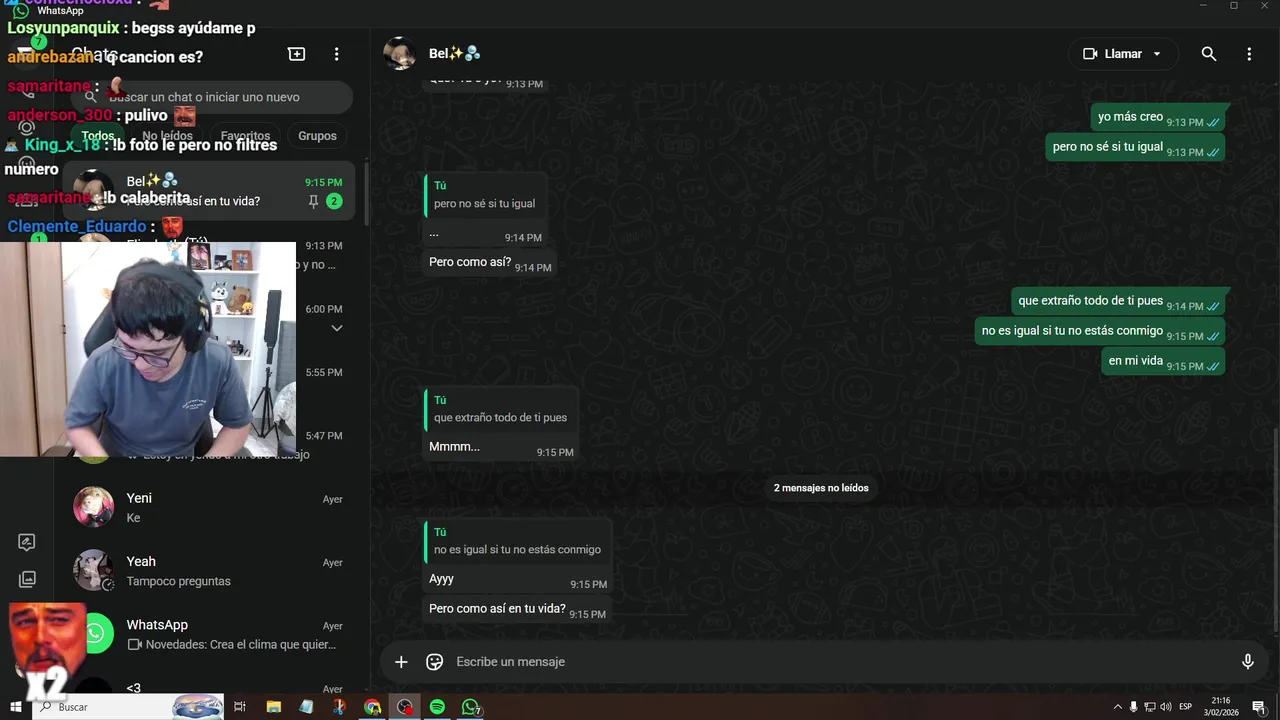Filter chats by the Grupos tab
Image resolution: width=1280 pixels, height=720 pixels.
[317, 136]
